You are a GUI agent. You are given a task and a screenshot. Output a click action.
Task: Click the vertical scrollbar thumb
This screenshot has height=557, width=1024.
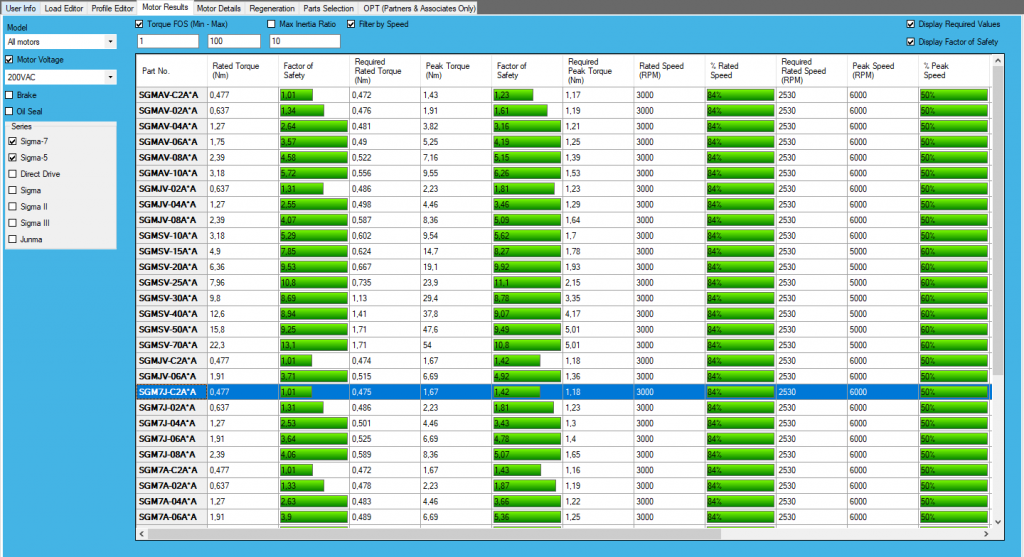tap(997, 220)
